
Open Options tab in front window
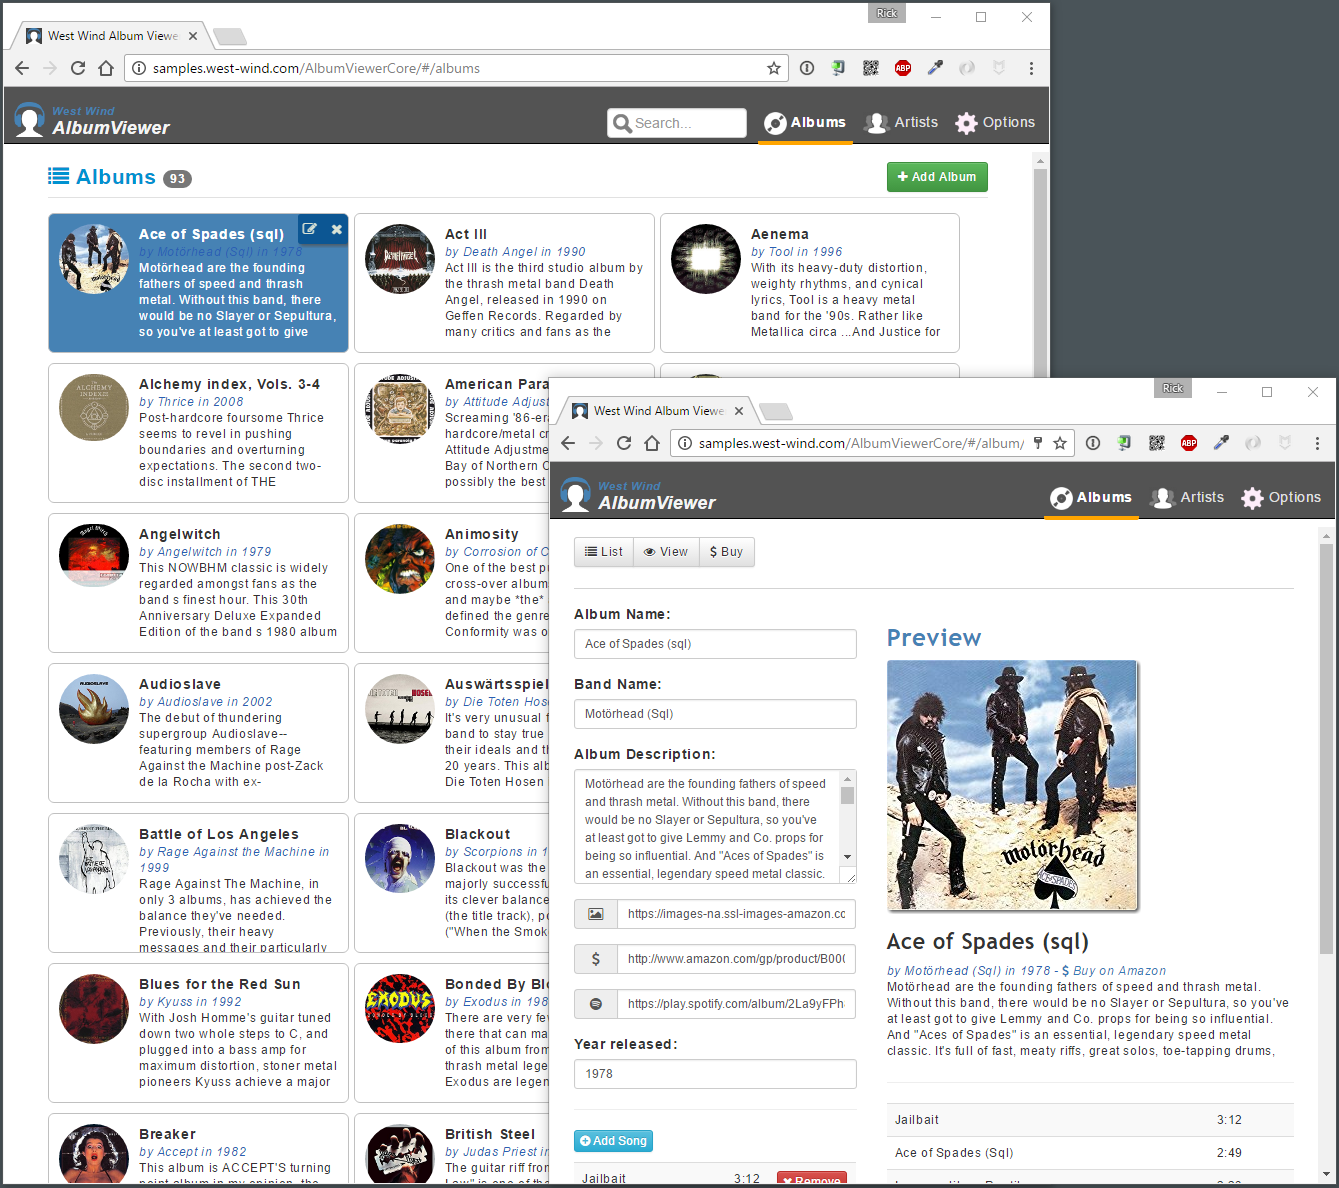(1281, 497)
